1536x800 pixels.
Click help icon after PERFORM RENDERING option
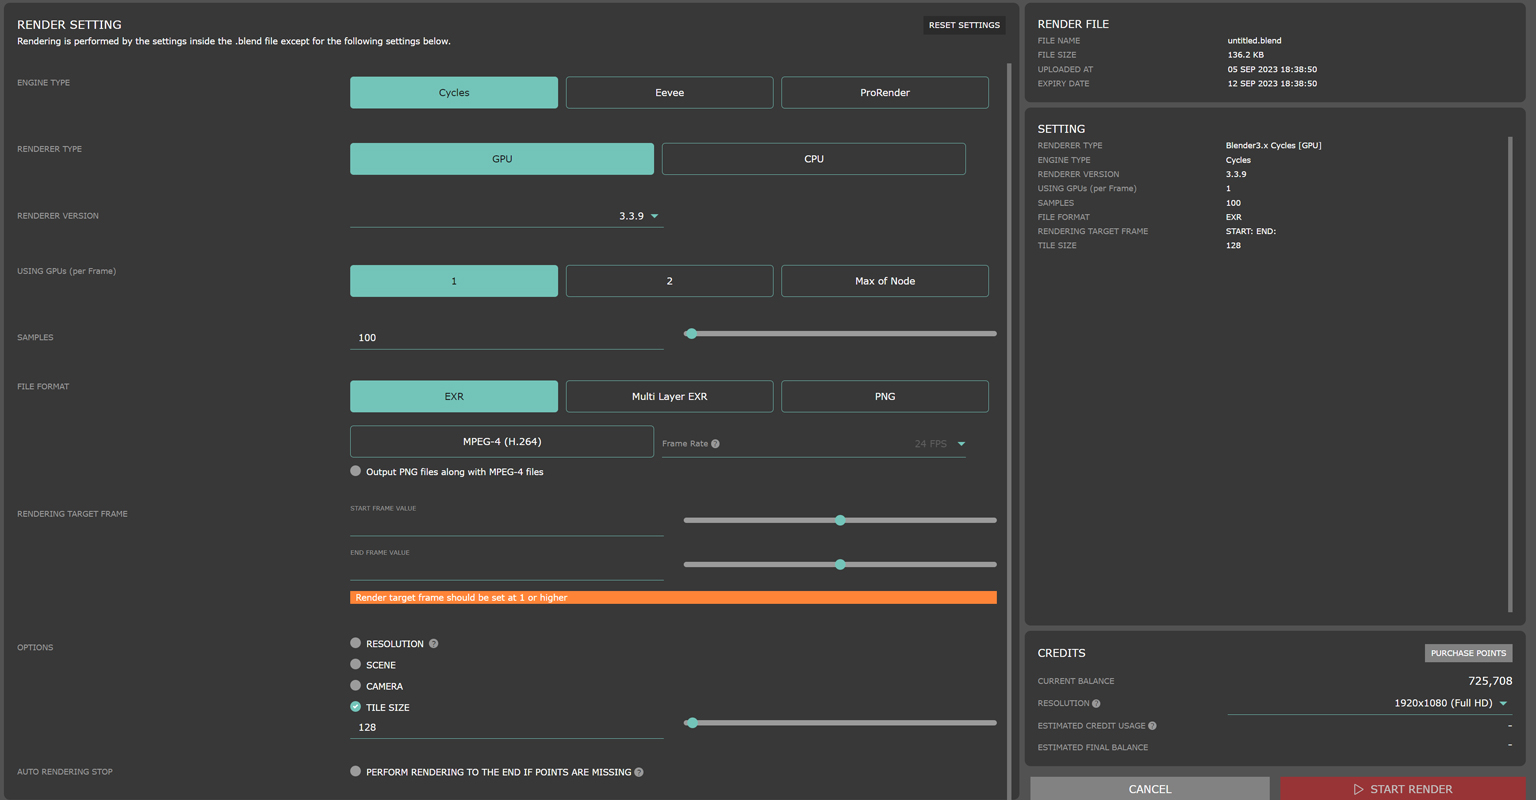click(640, 771)
